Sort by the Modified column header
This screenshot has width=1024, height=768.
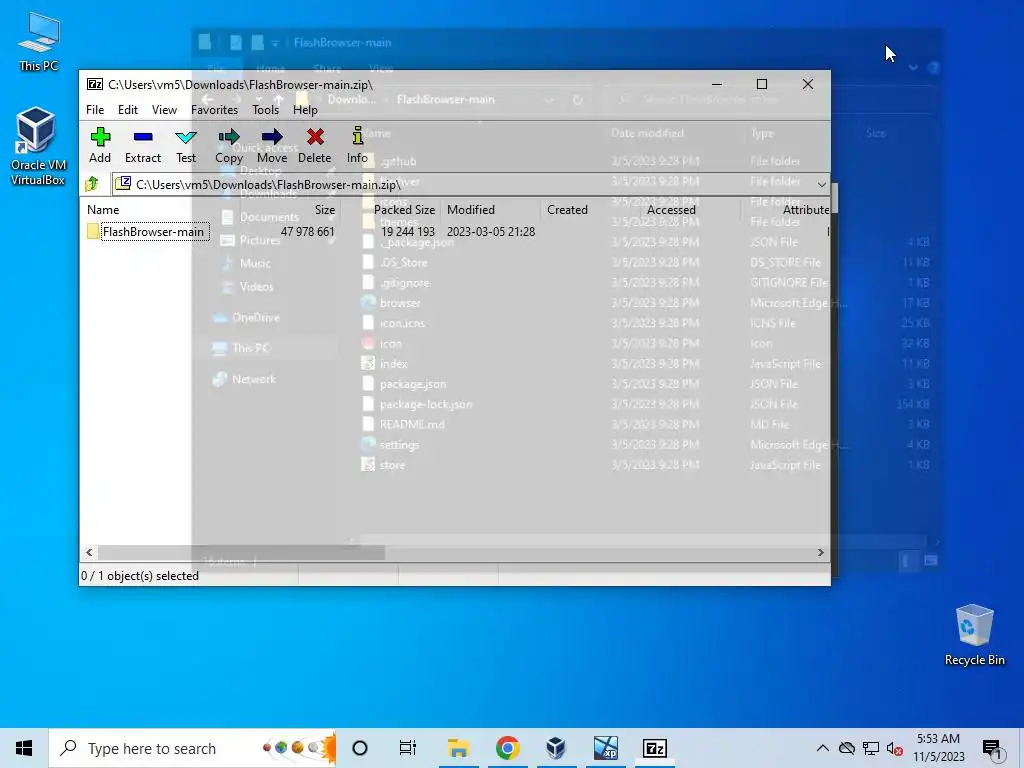tap(470, 210)
